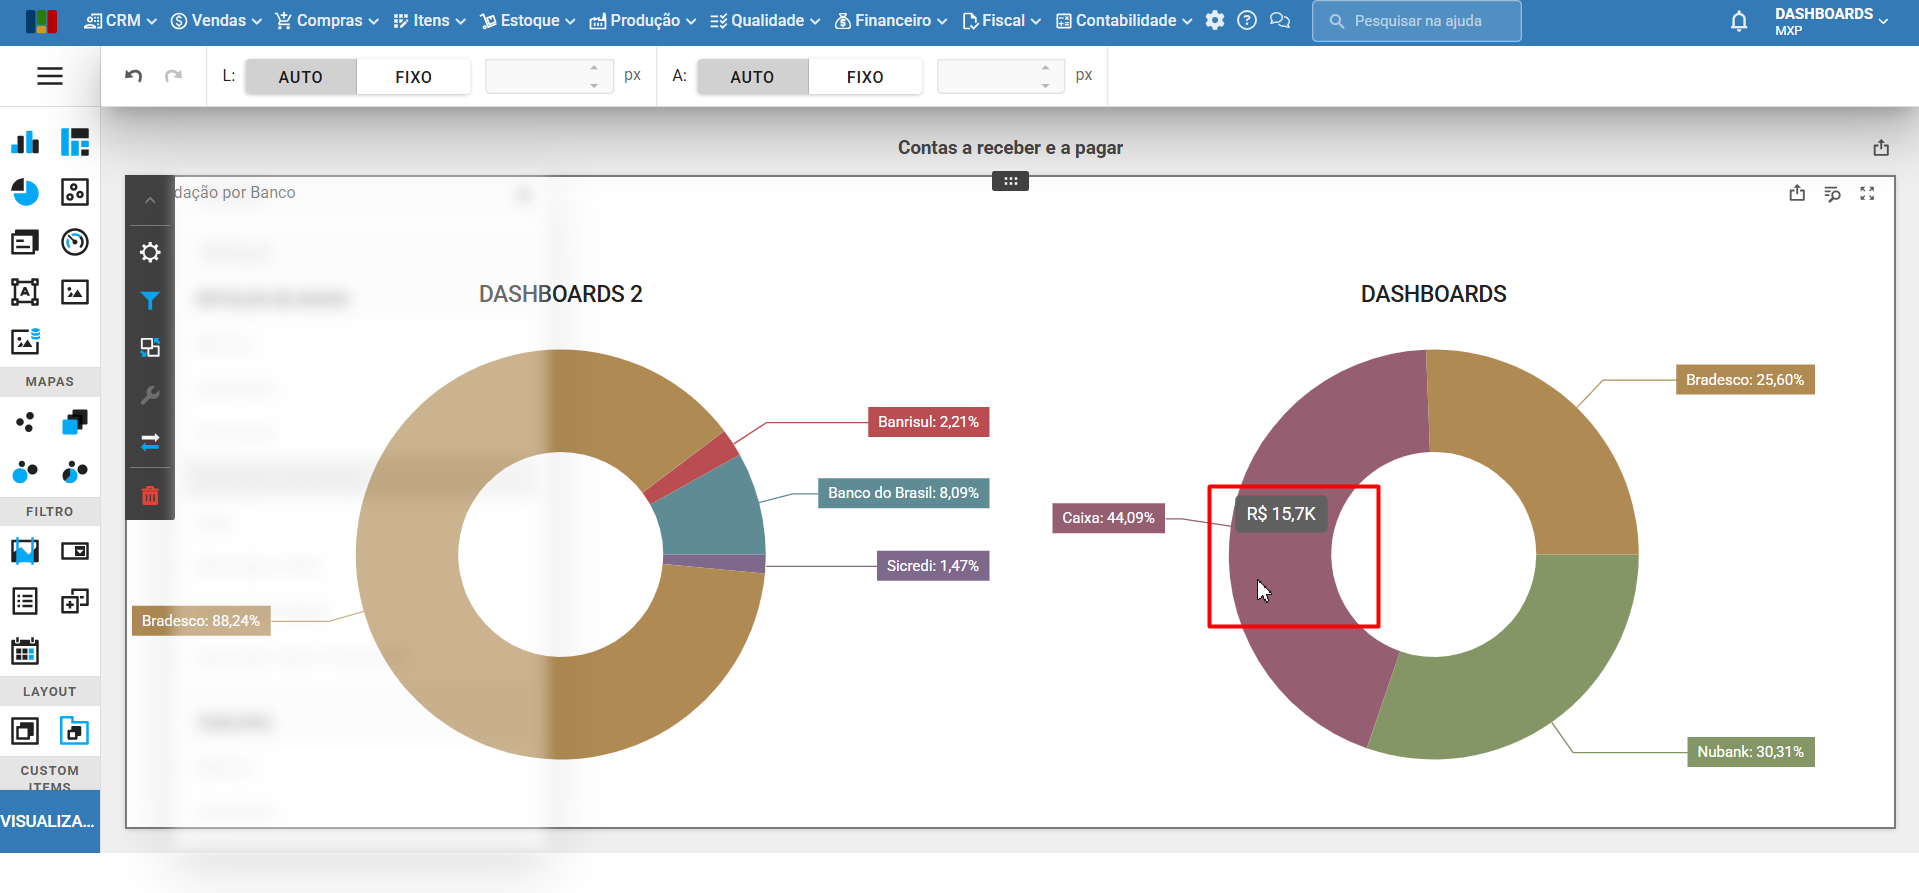Open the Estoque menu
This screenshot has height=893, width=1919.
tap(528, 21)
